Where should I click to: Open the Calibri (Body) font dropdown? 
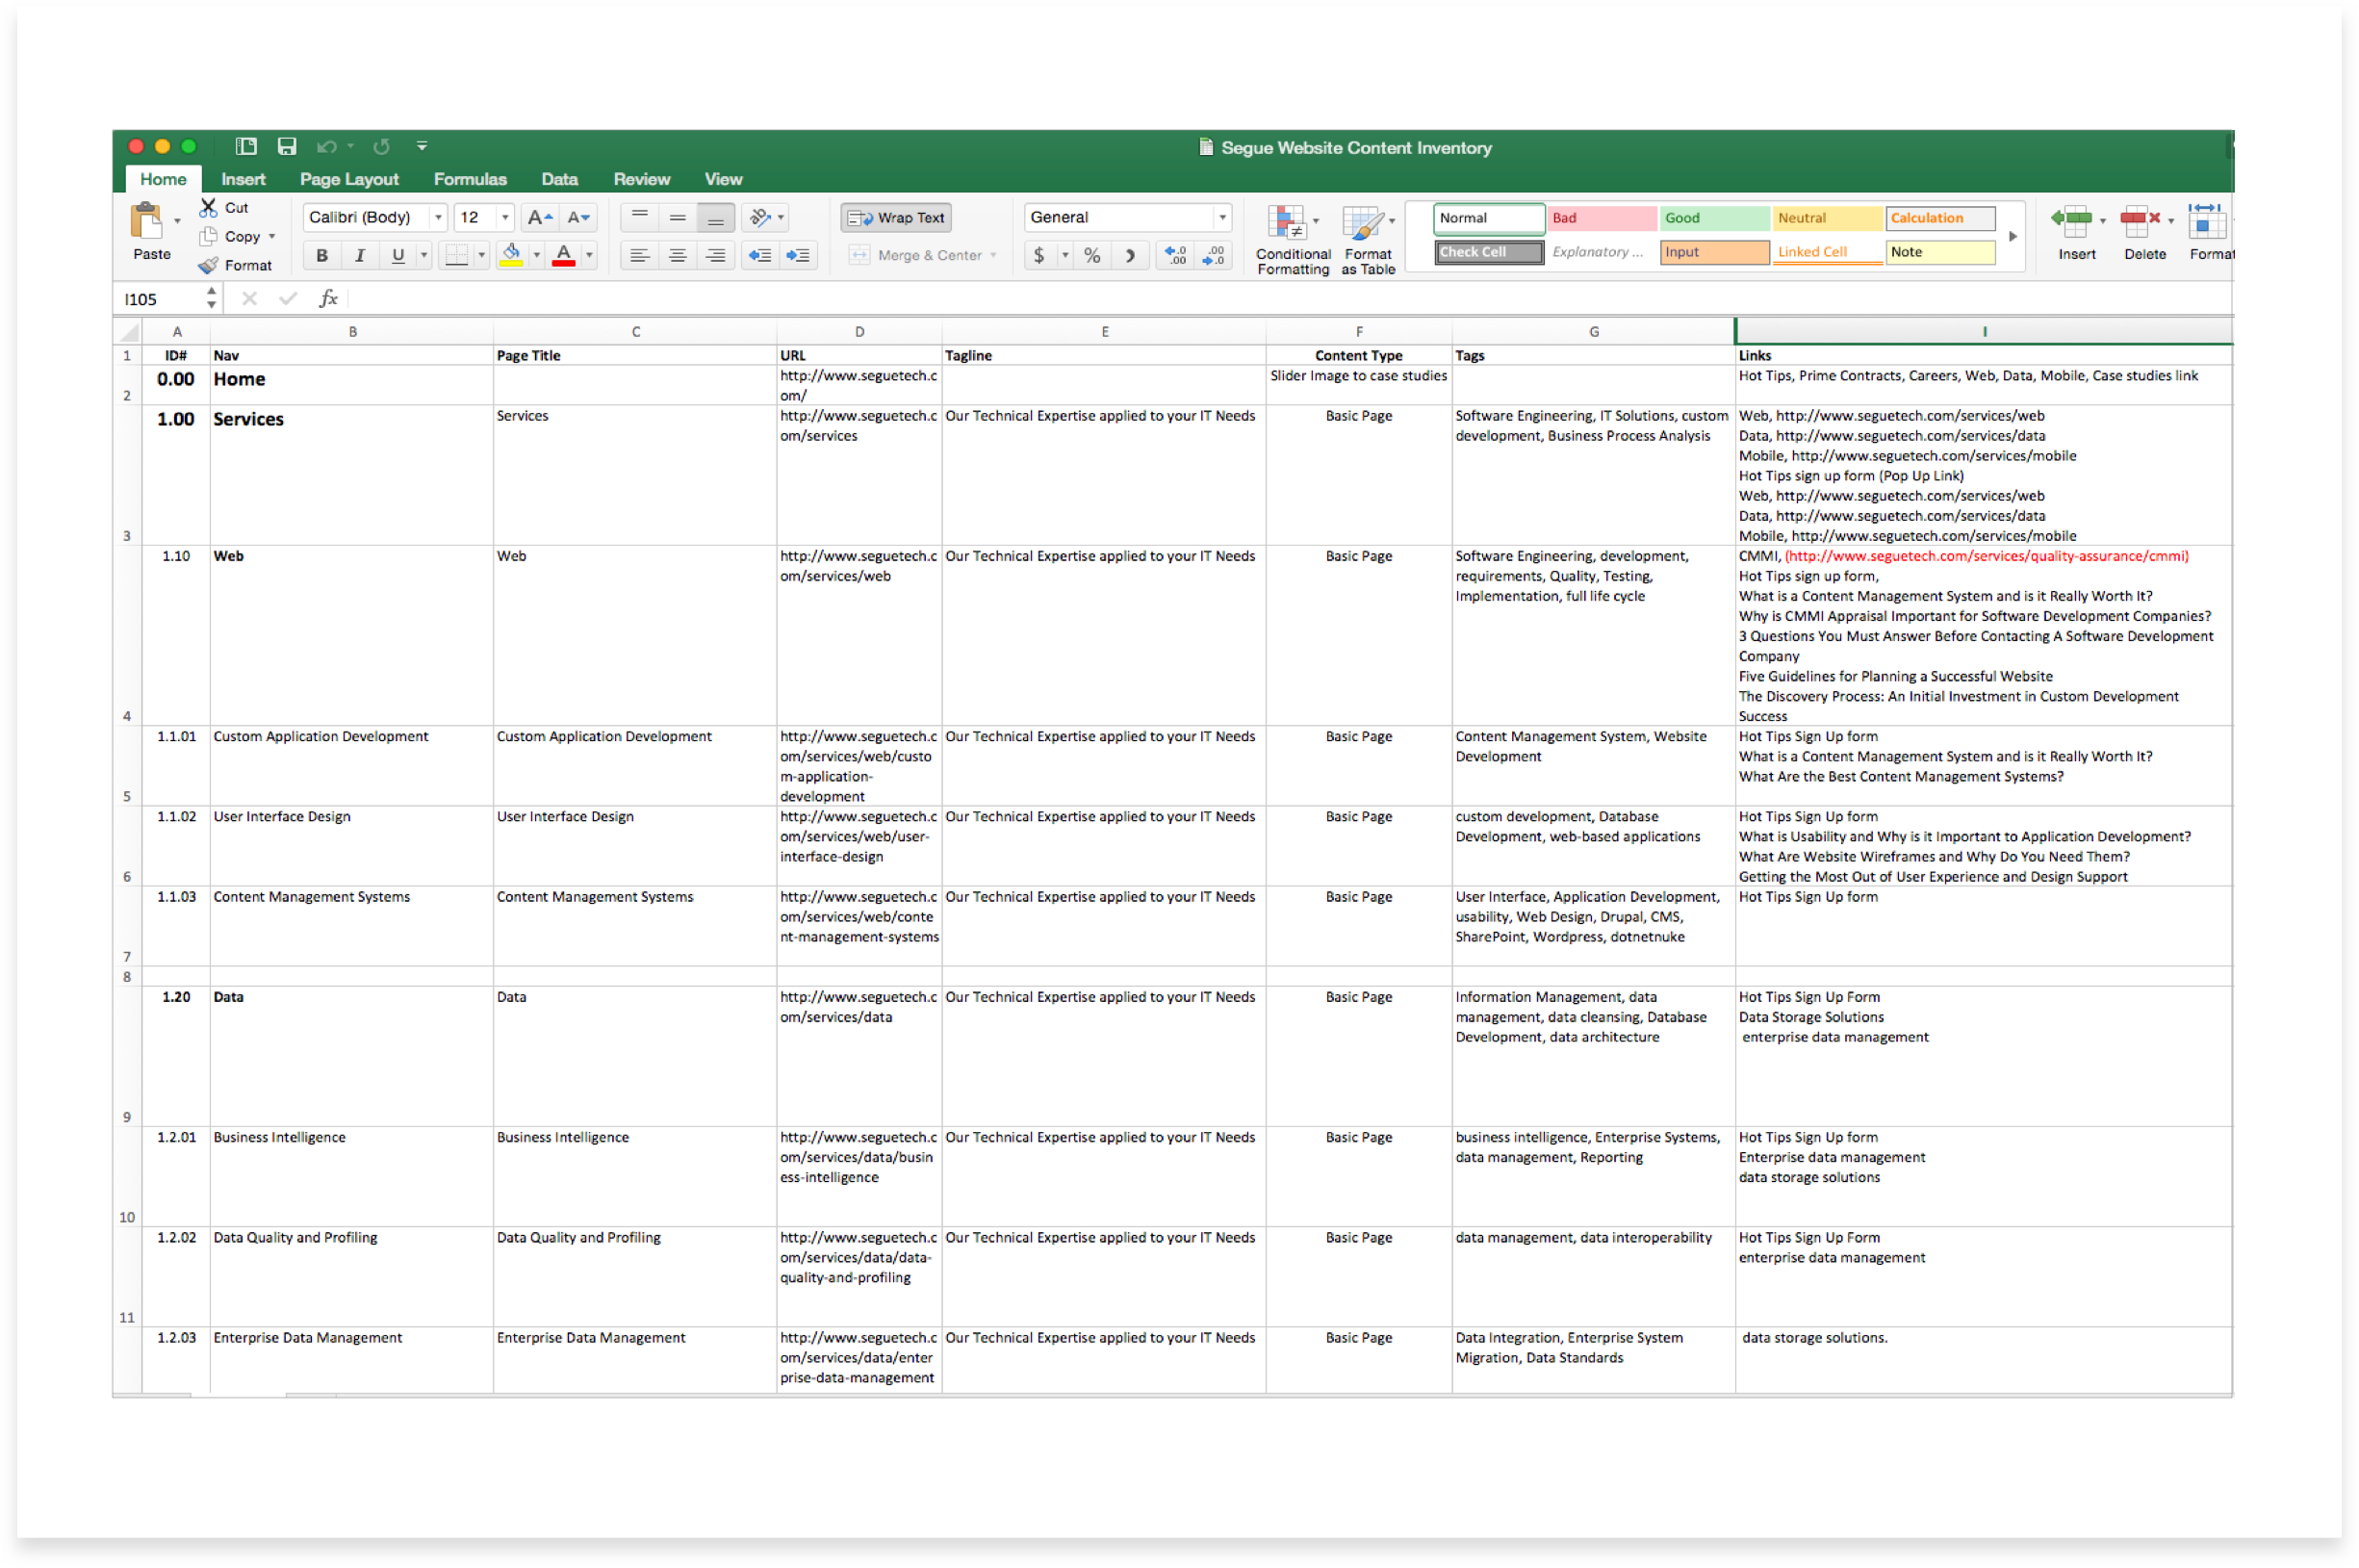pyautogui.click(x=437, y=217)
